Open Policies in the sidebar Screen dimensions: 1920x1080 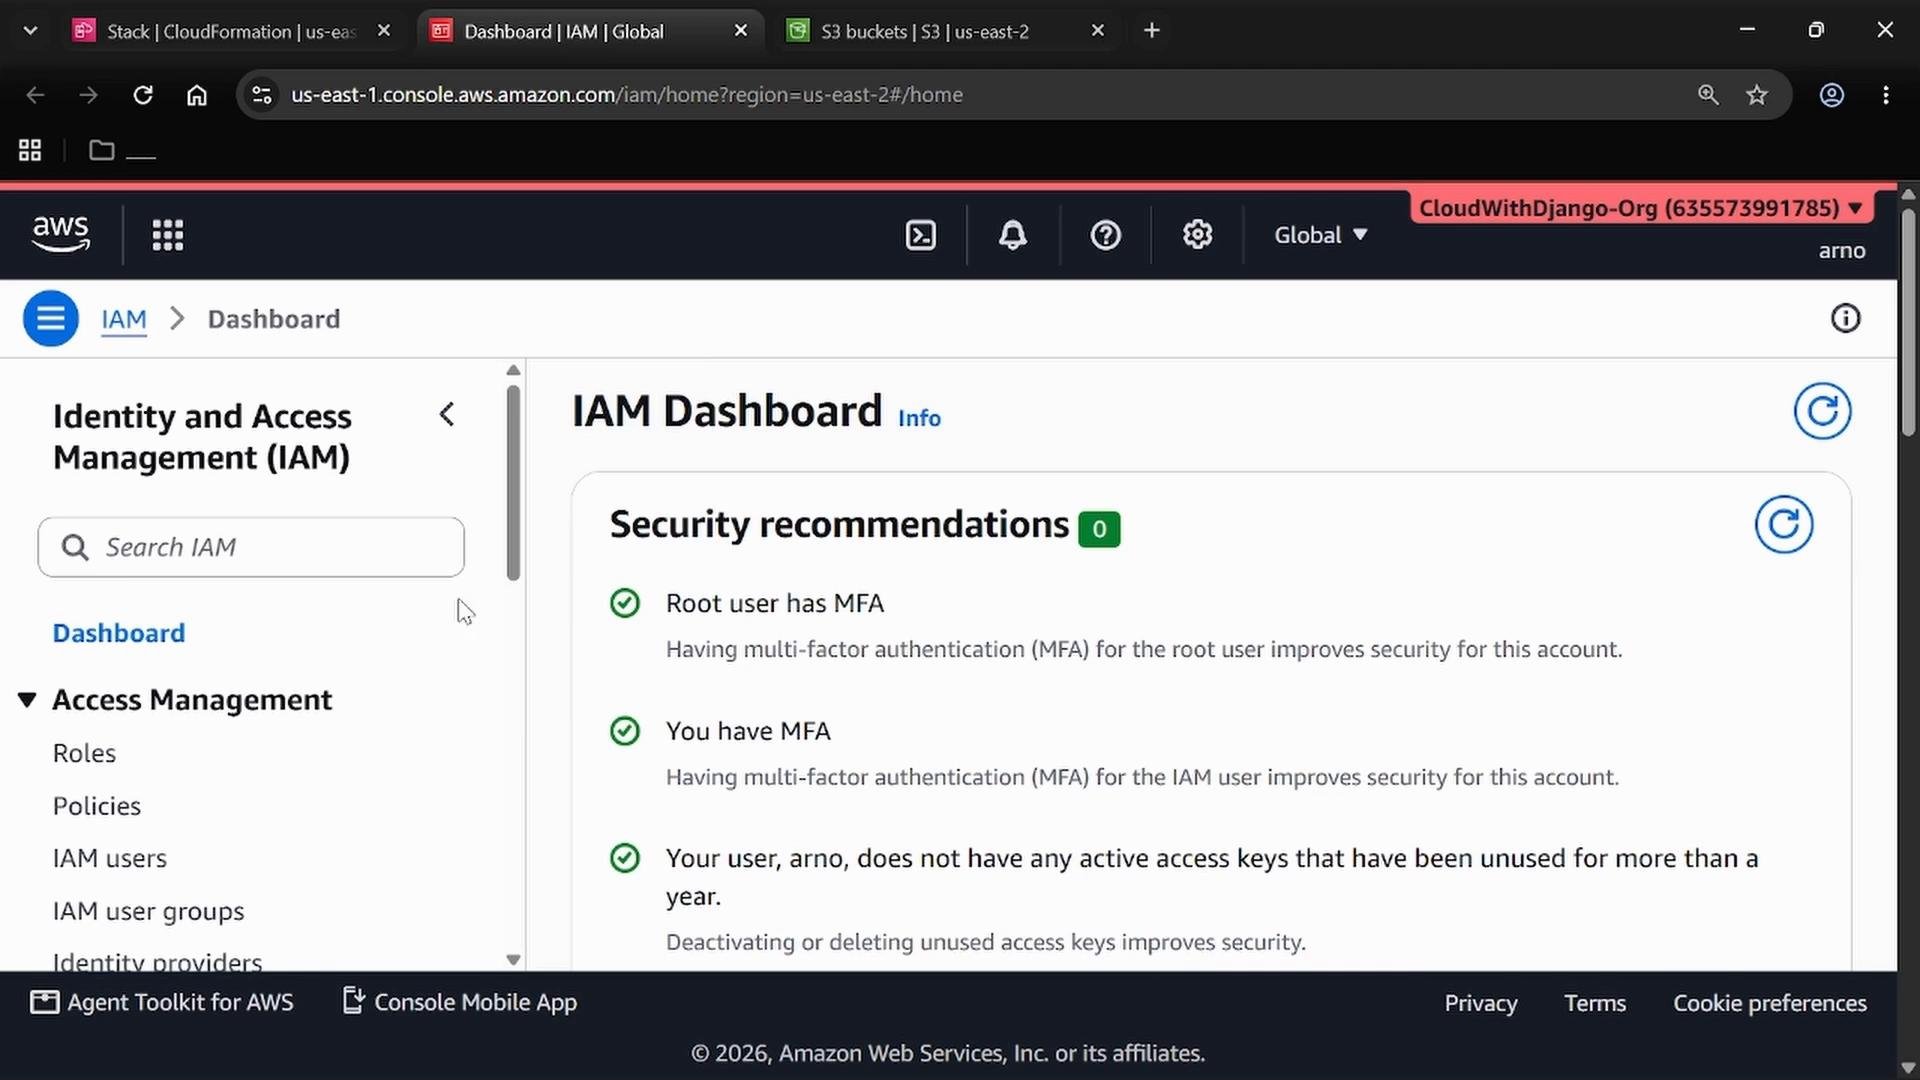(97, 806)
